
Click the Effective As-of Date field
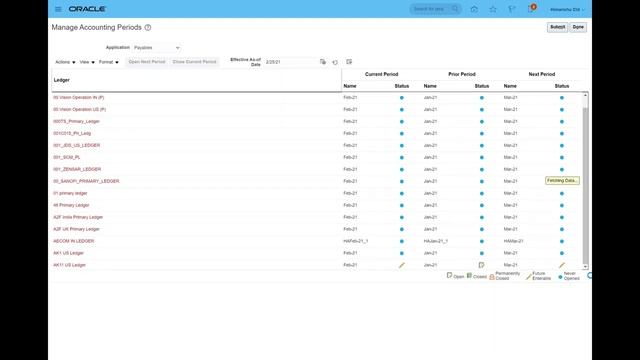[x=291, y=62]
